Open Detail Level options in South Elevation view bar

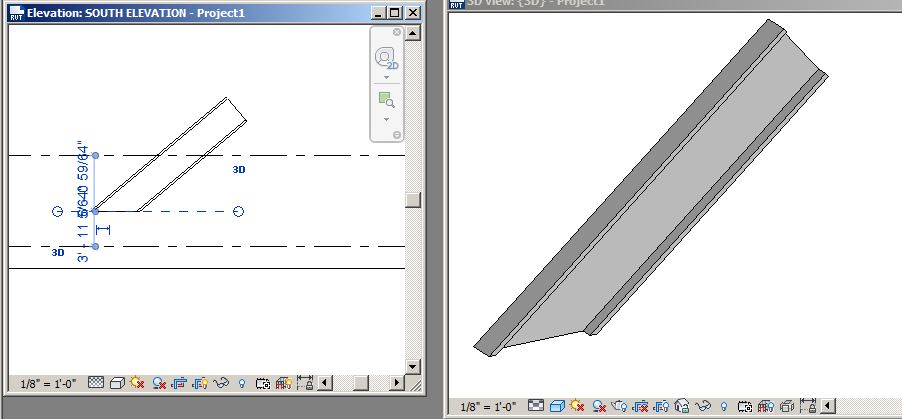(96, 383)
